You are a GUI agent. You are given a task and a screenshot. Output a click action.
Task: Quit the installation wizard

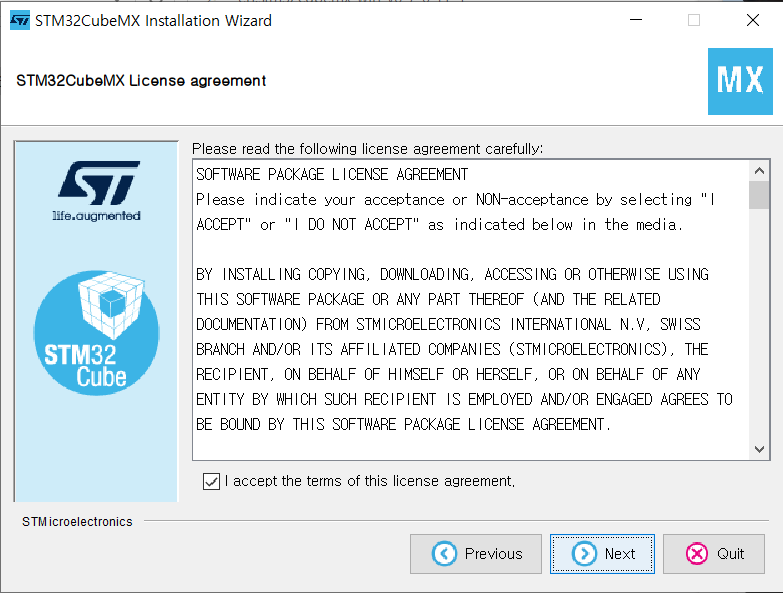click(714, 554)
